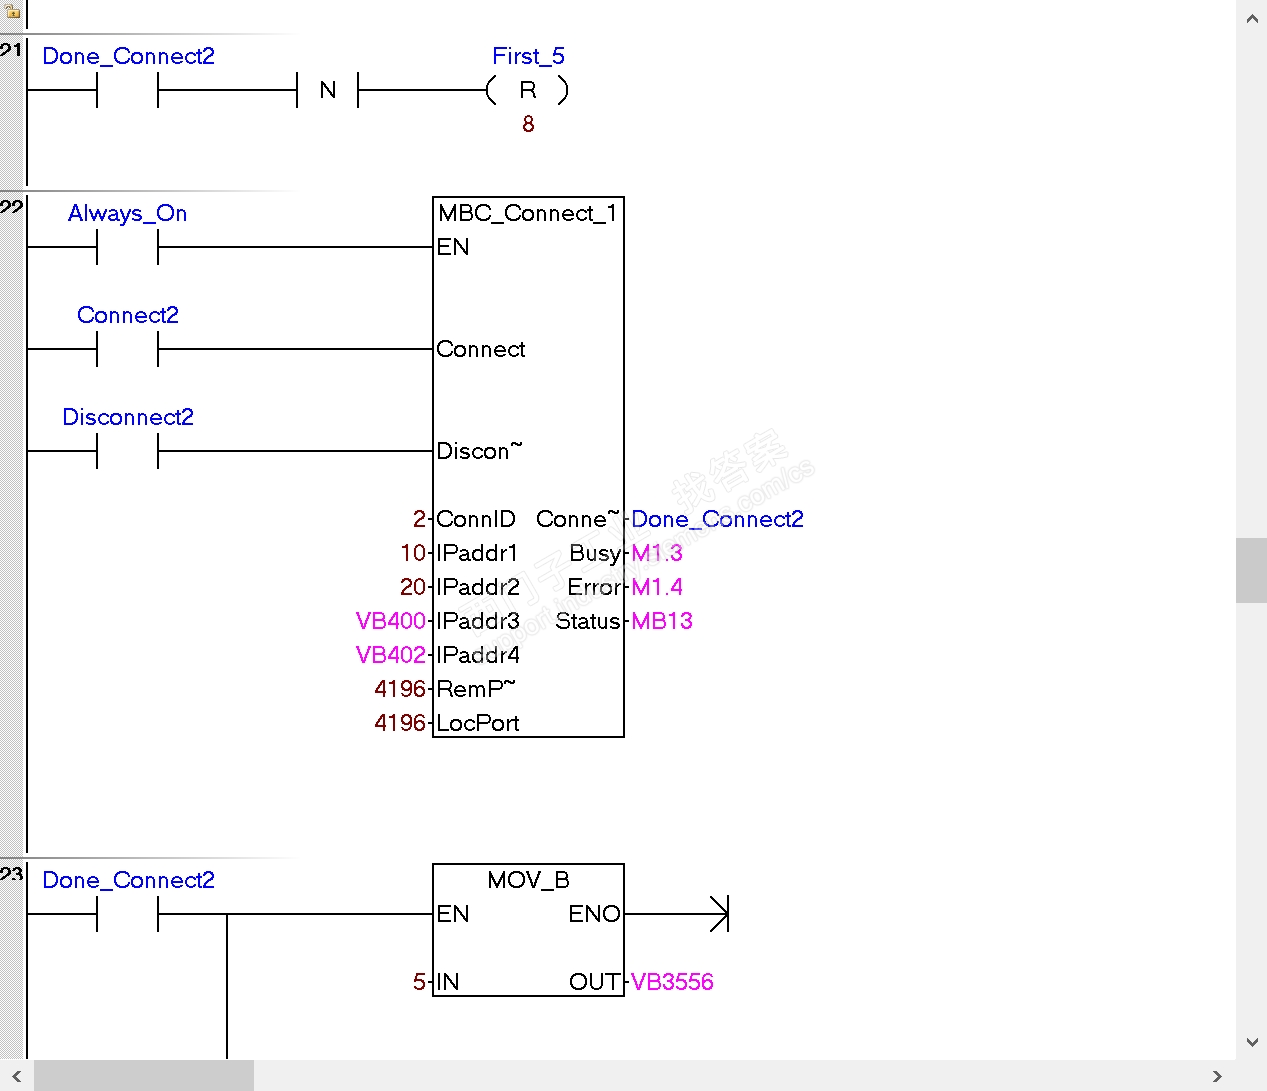Screen dimensions: 1267x1091
Task: Select the Disconnect2 contact
Action: coord(128,451)
